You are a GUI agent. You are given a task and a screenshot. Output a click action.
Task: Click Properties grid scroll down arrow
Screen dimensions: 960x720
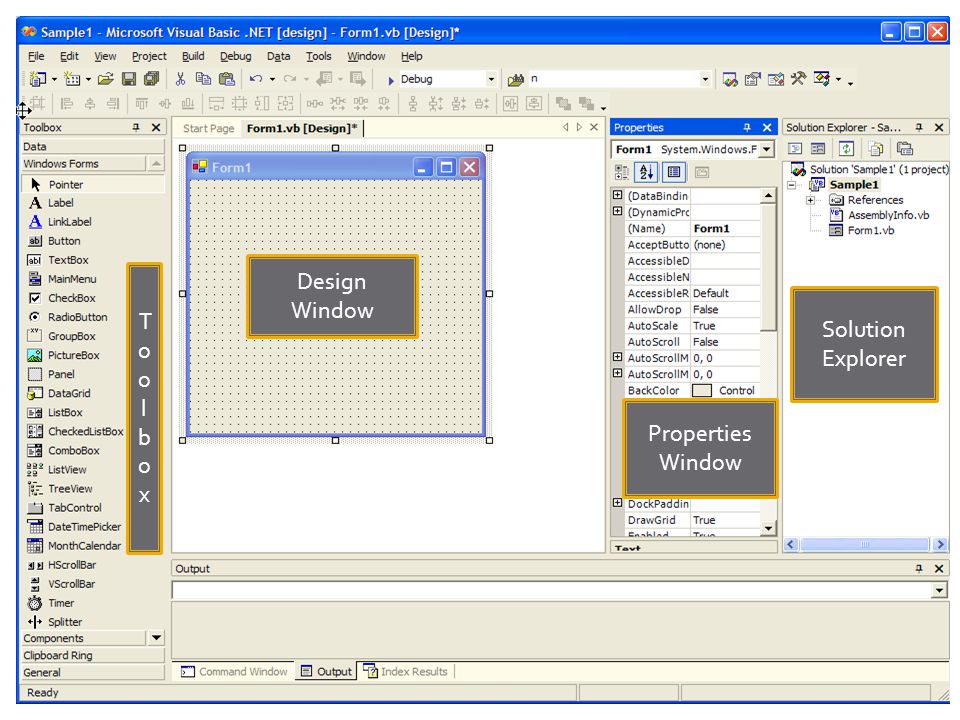pyautogui.click(x=768, y=528)
